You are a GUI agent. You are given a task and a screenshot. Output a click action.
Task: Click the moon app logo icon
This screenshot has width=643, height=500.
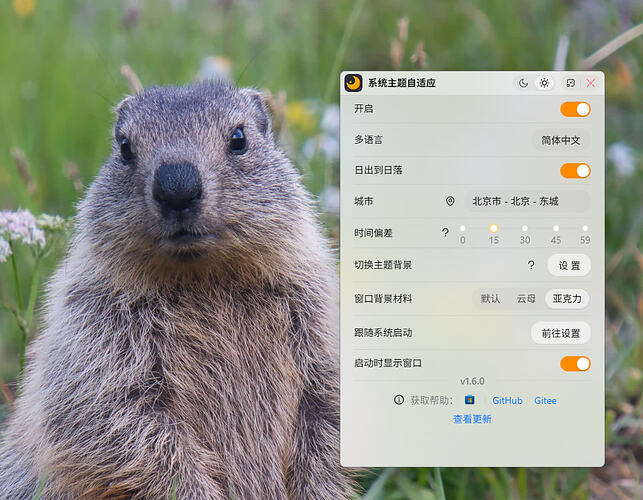(x=353, y=83)
